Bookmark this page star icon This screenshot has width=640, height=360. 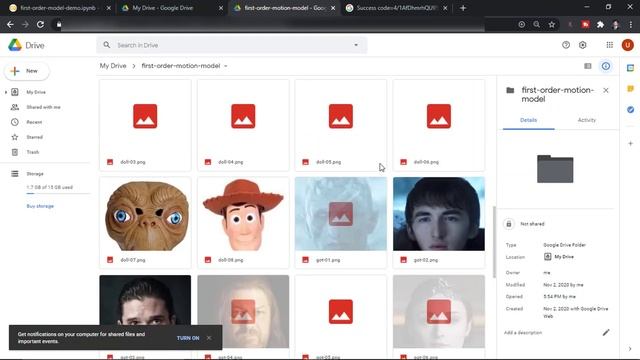pyautogui.click(x=551, y=24)
